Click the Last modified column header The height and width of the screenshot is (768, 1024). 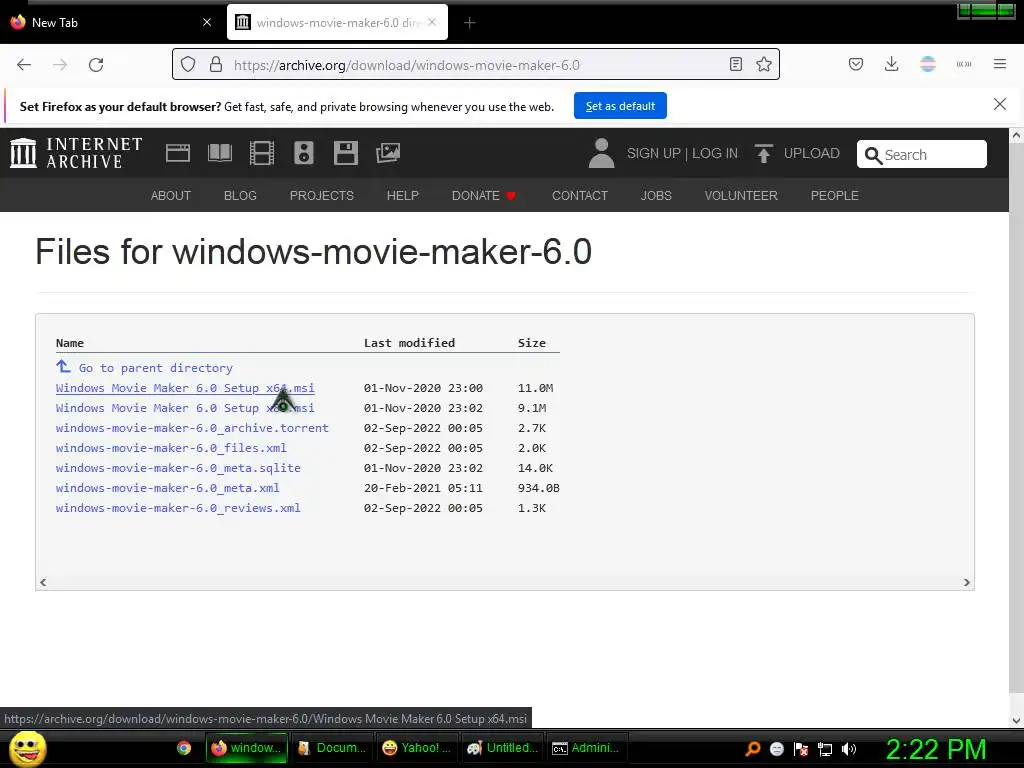(x=409, y=343)
